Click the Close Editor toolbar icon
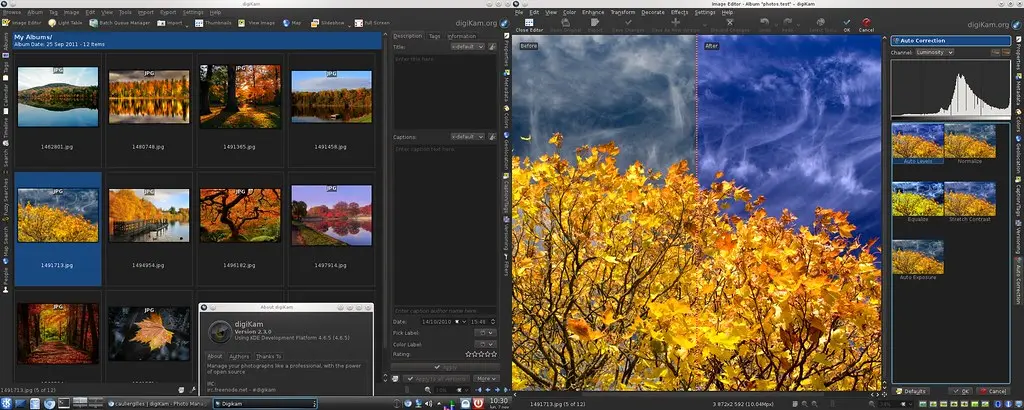 tap(529, 24)
